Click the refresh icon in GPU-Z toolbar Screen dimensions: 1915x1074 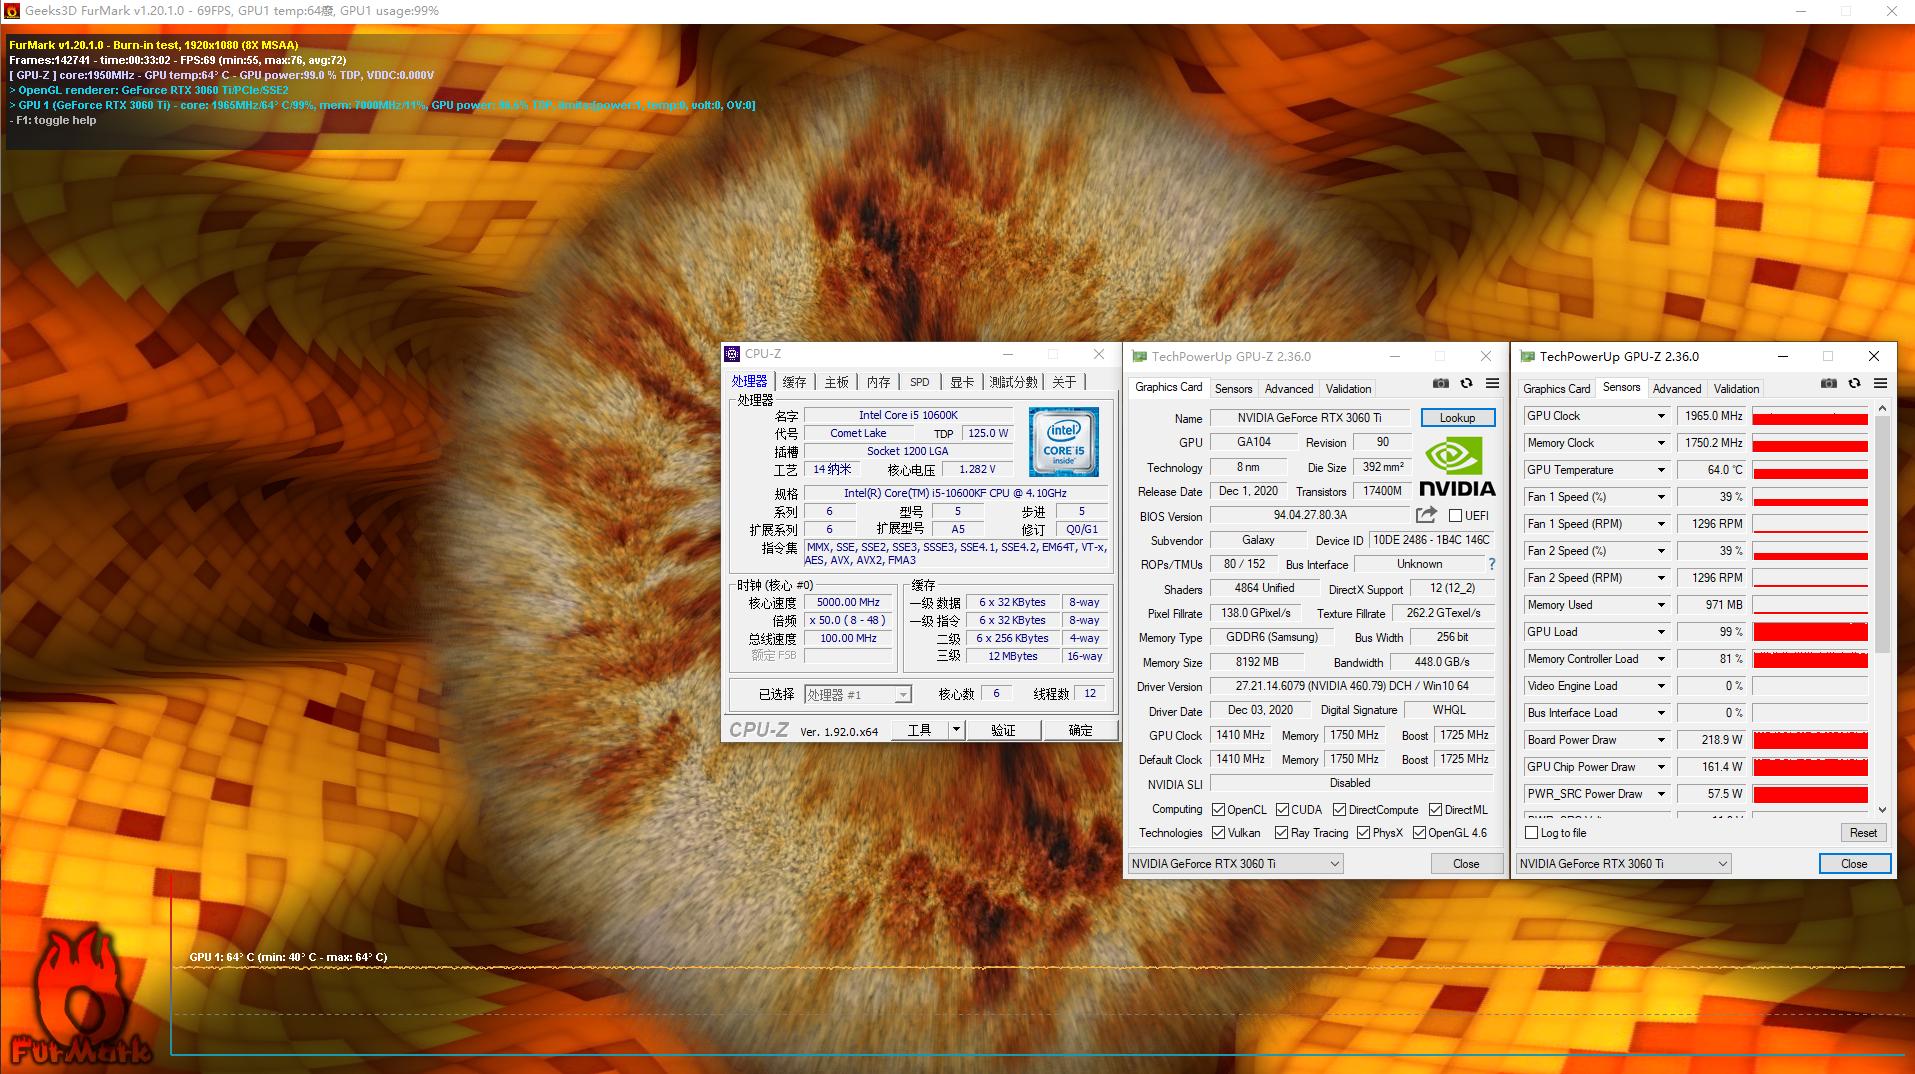(x=1466, y=383)
